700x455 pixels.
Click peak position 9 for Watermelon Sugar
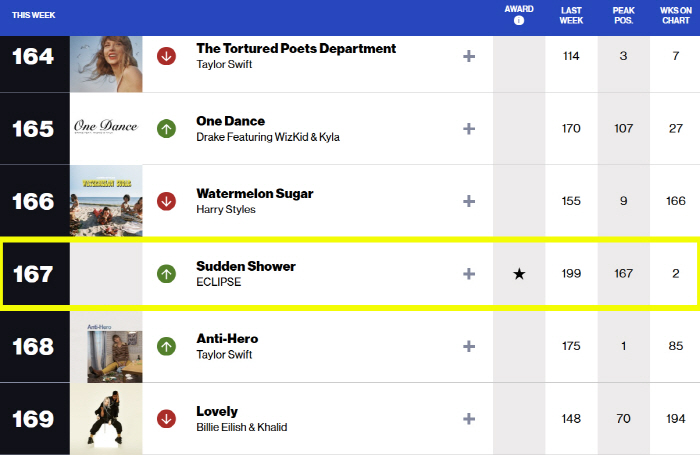(x=624, y=201)
